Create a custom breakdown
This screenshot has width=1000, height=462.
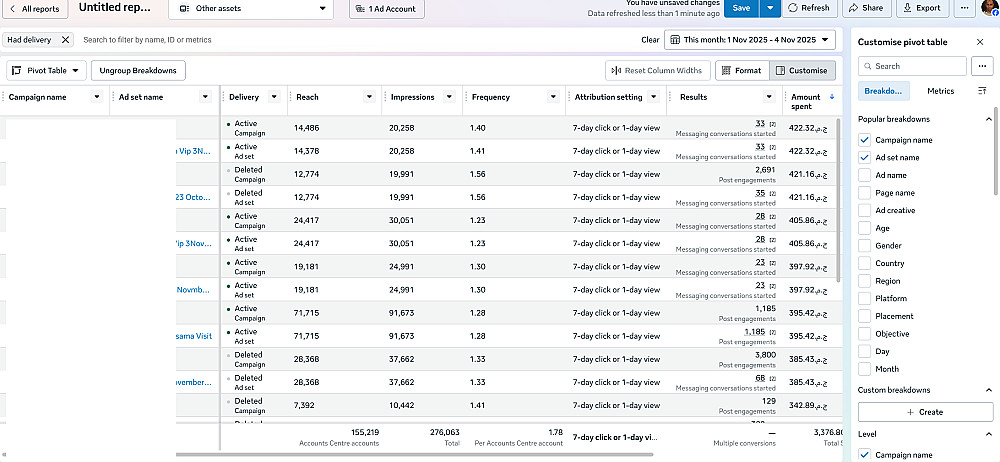point(924,412)
